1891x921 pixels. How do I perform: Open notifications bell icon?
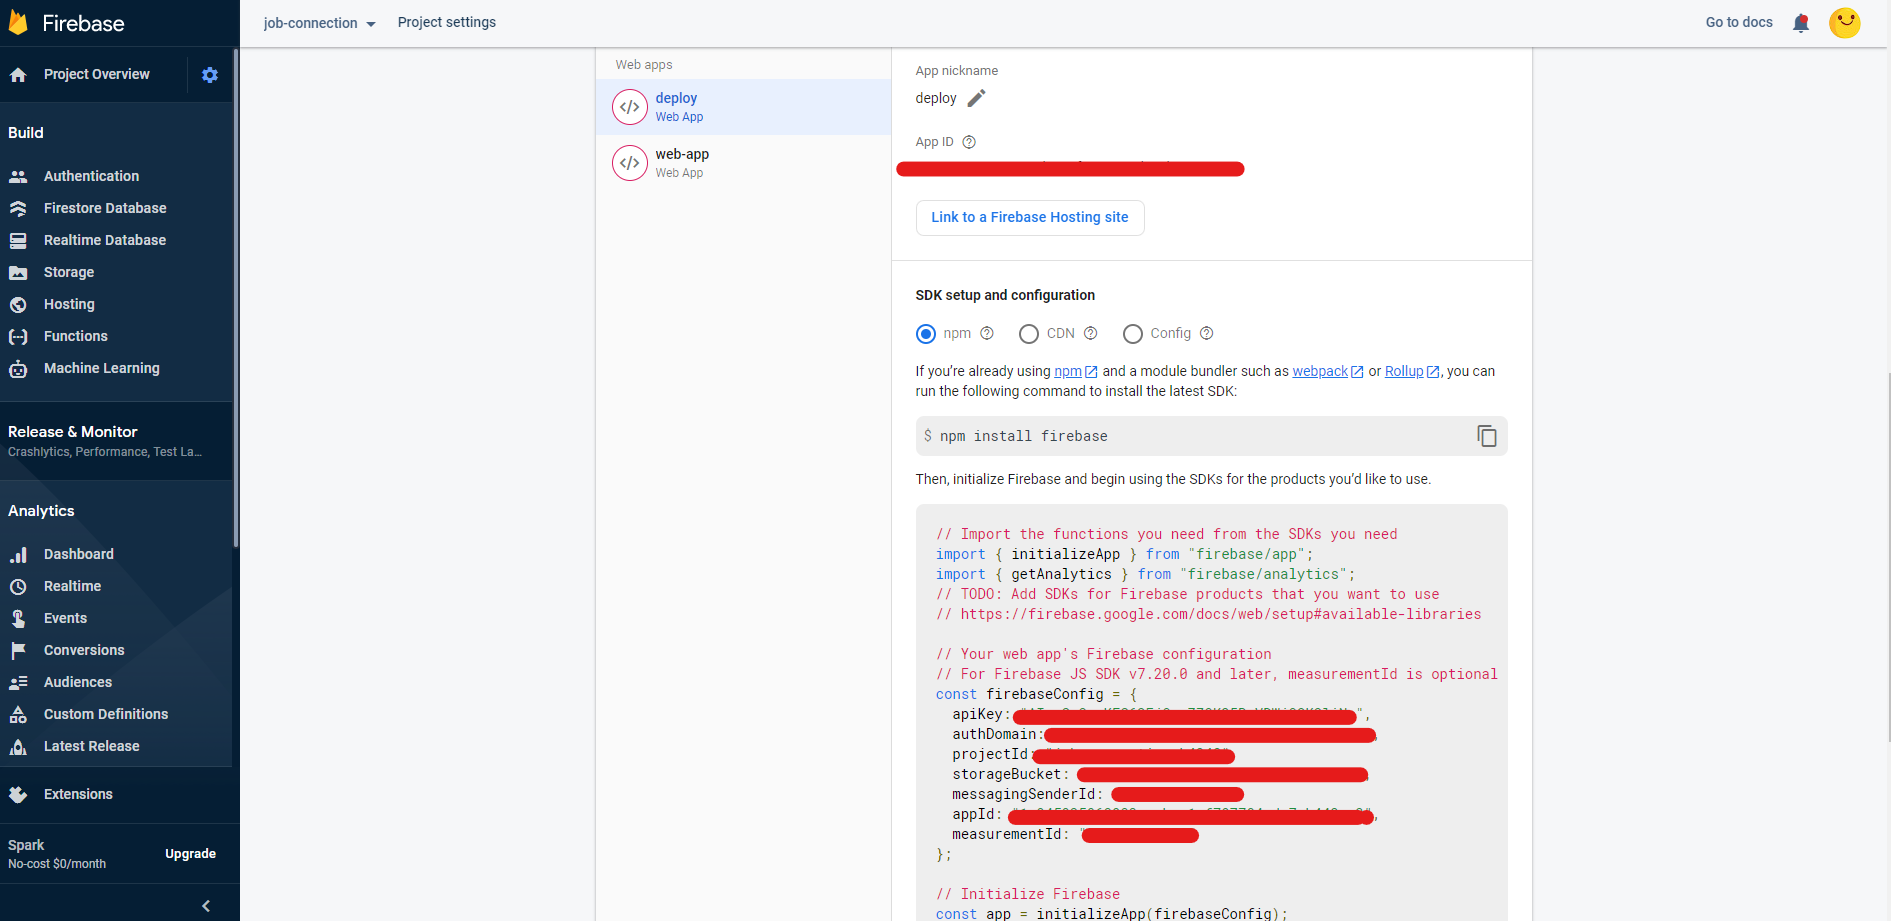pyautogui.click(x=1801, y=23)
